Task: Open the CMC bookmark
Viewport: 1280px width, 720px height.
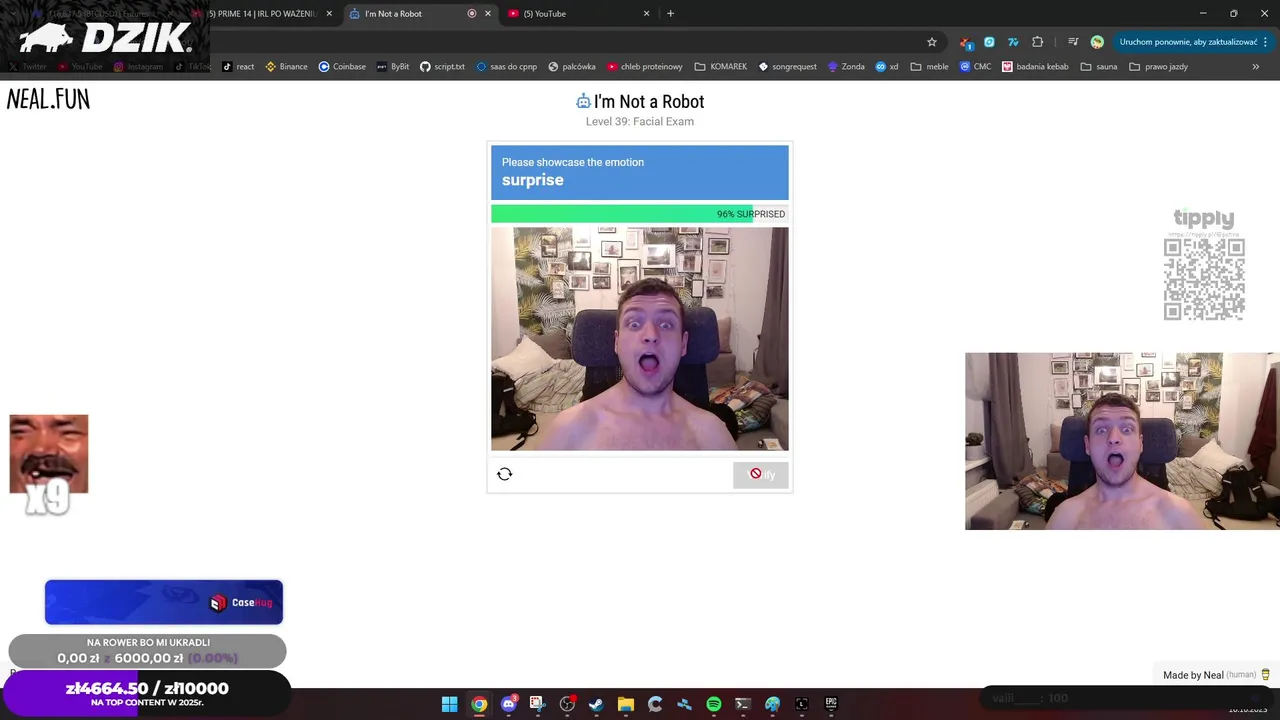Action: coord(975,67)
